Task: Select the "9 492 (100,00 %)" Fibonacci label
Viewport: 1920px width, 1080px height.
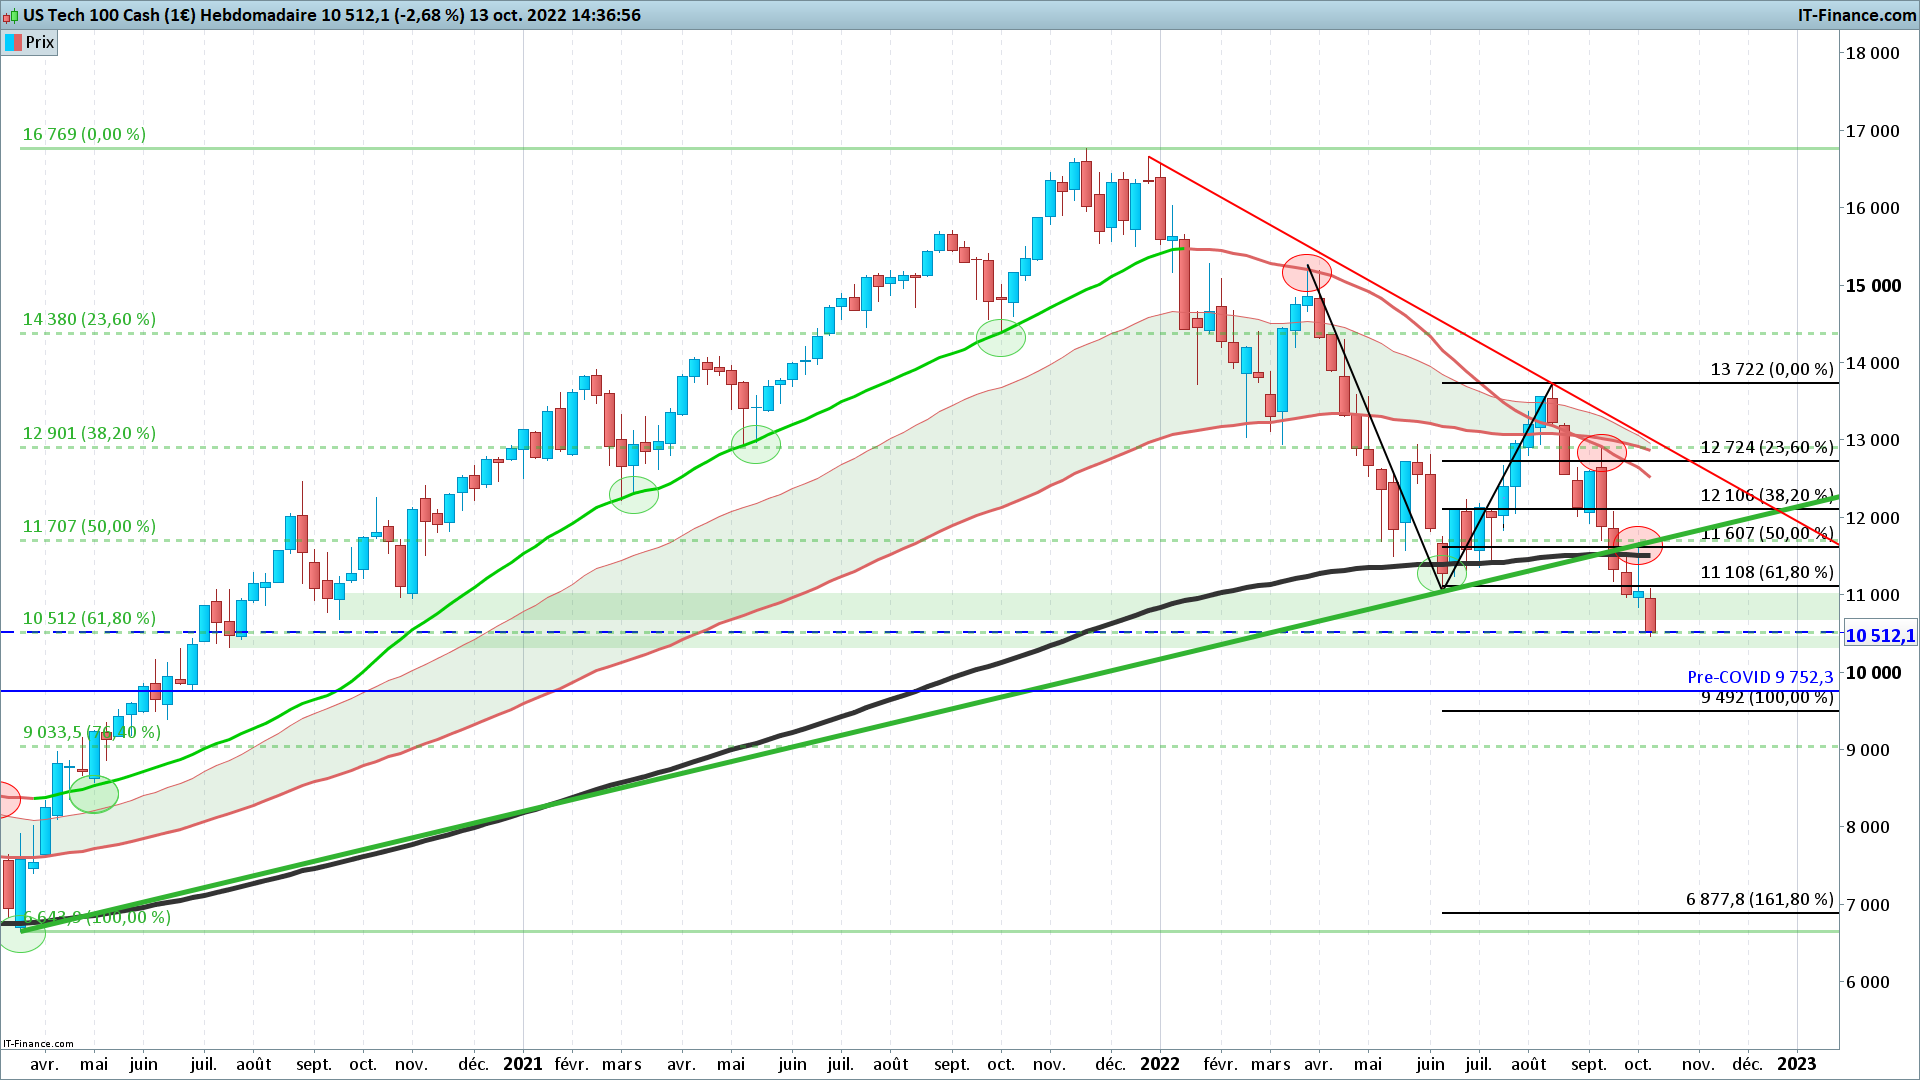Action: [x=1767, y=697]
